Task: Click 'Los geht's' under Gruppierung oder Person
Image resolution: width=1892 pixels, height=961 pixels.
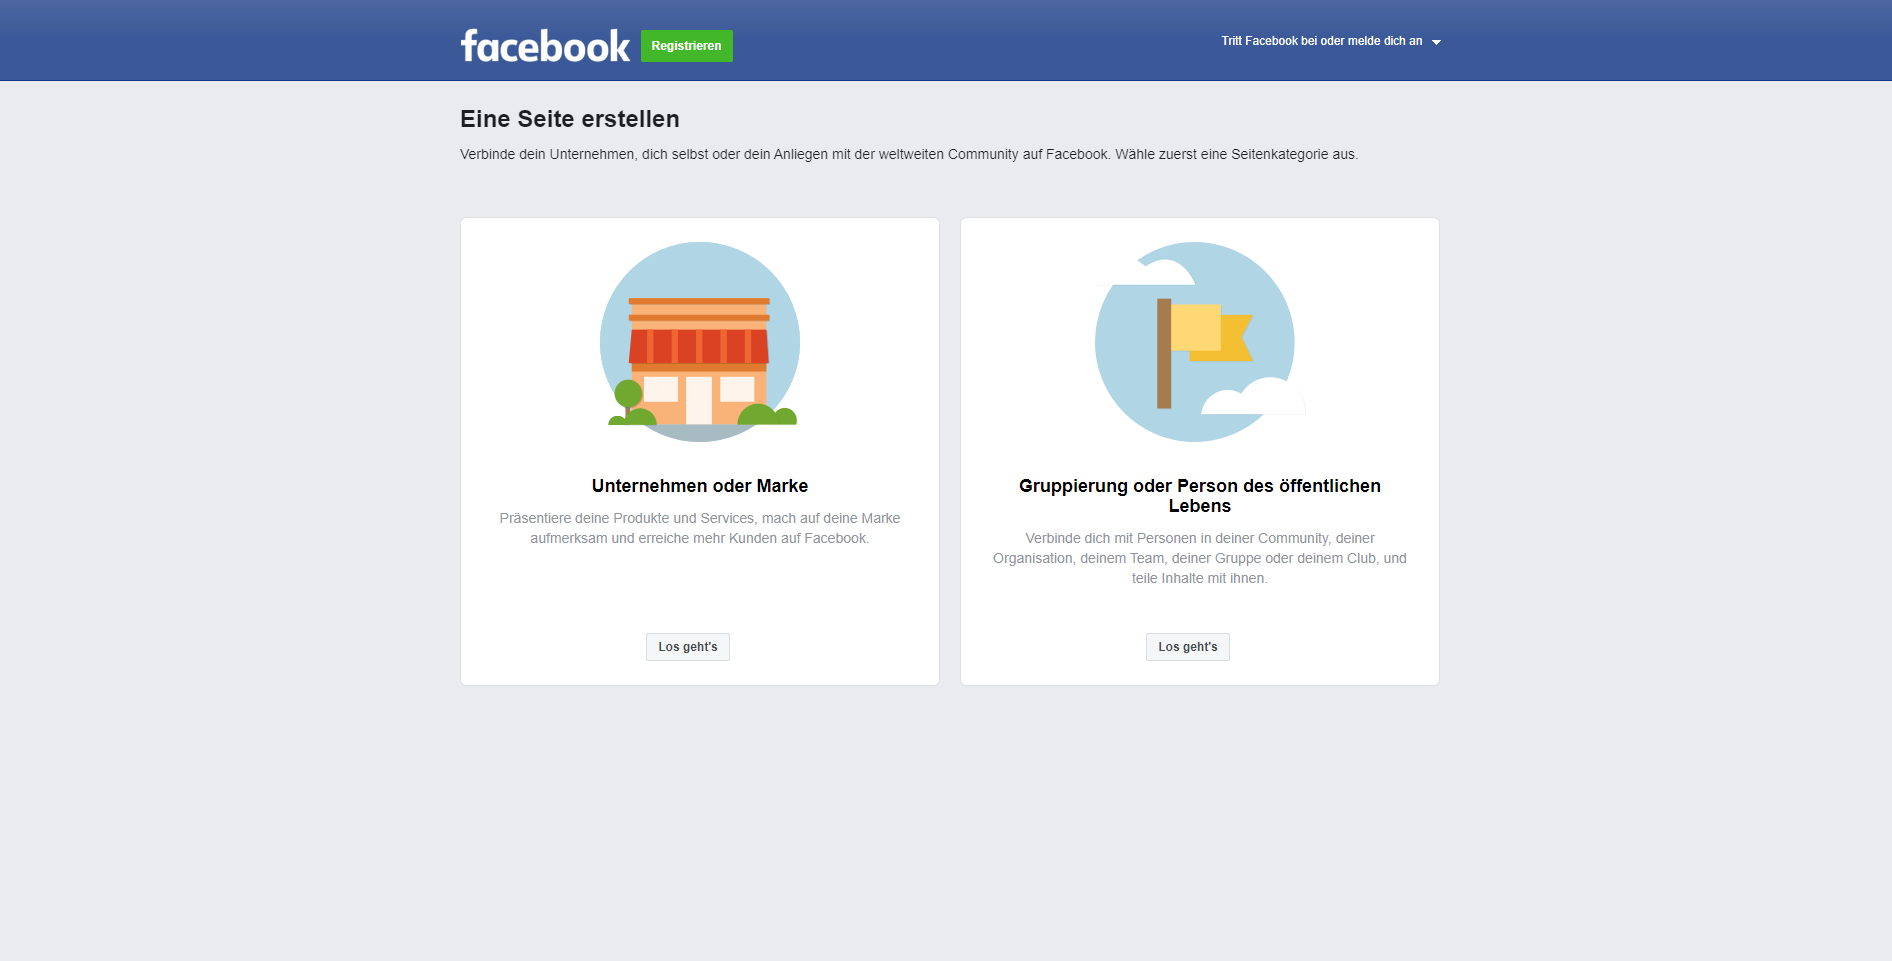Action: click(1188, 647)
